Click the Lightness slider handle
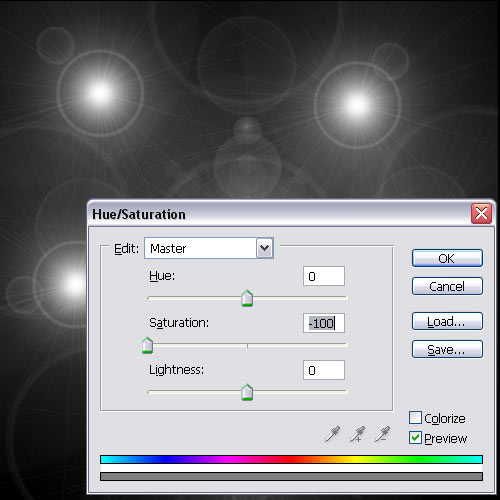 click(247, 392)
